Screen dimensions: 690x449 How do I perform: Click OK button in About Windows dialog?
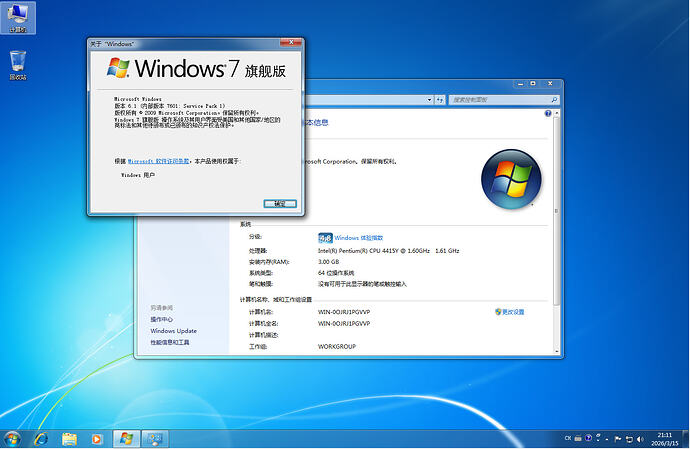pos(280,203)
